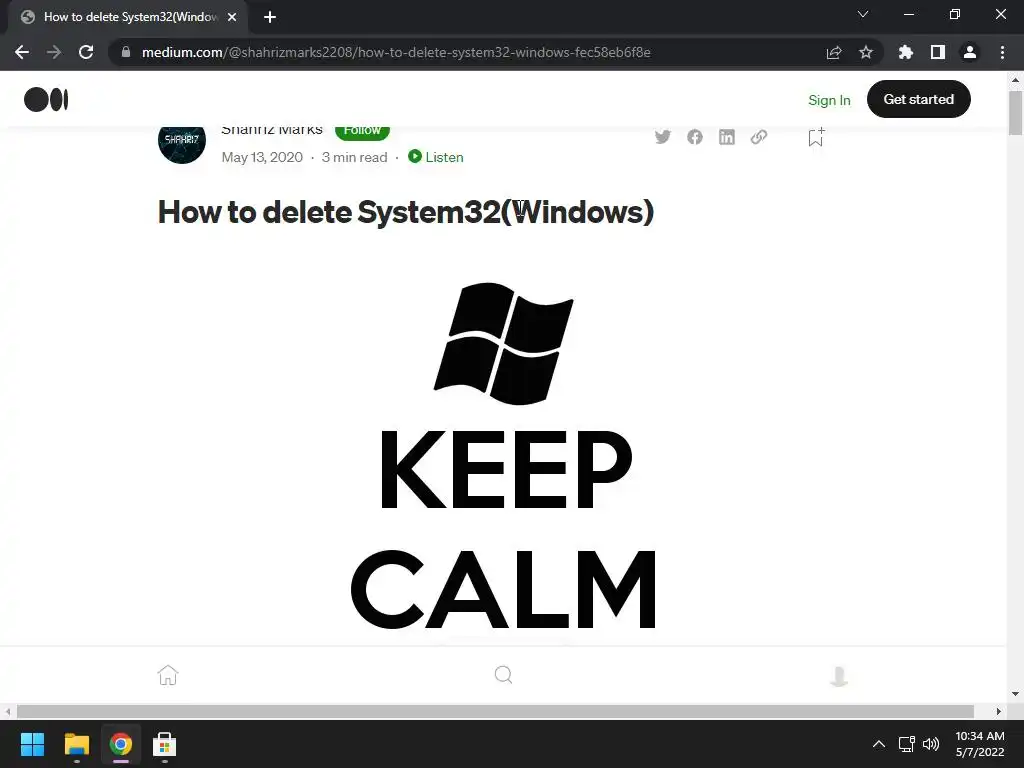The height and width of the screenshot is (768, 1024).
Task: Bookmark this story icon
Action: (x=816, y=136)
